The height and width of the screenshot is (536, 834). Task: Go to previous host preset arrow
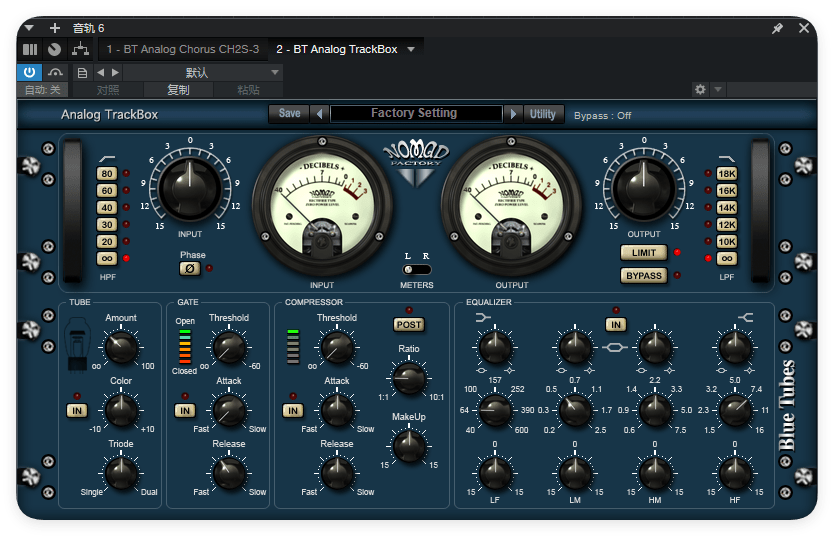pos(101,72)
